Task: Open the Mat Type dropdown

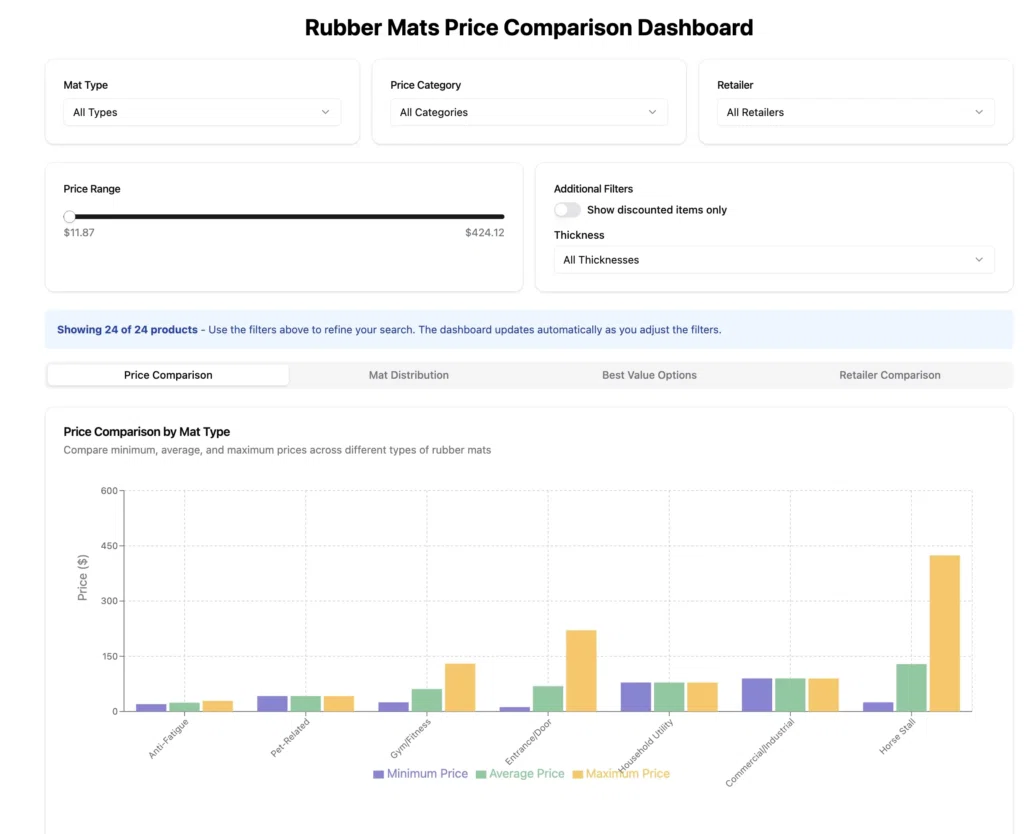Action: click(x=202, y=112)
